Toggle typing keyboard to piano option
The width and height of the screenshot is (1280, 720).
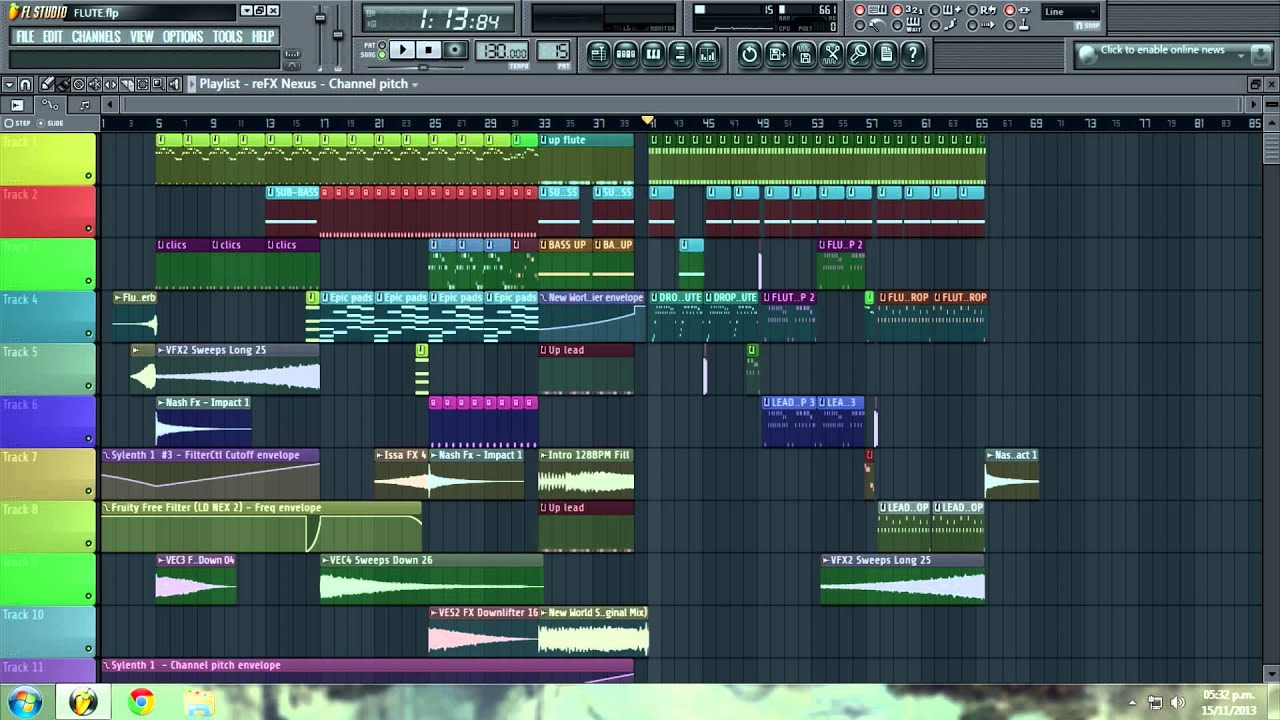872,10
